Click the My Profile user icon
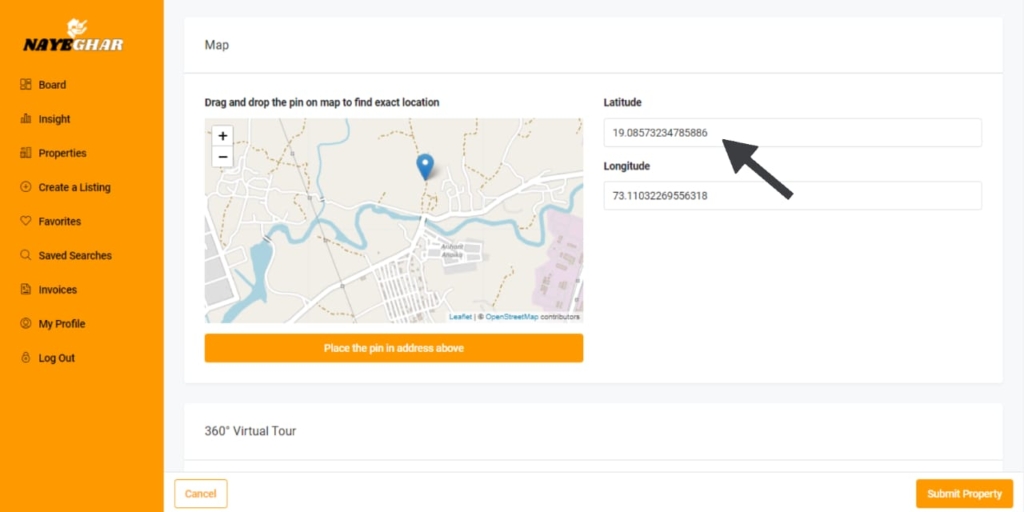 [26, 324]
